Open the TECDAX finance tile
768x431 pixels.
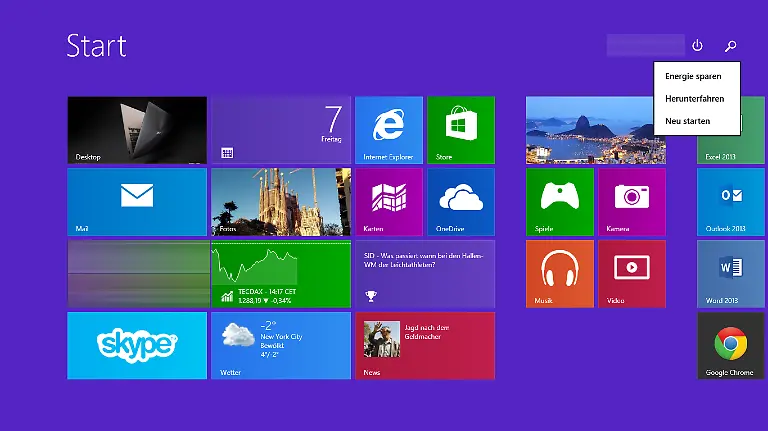point(281,274)
